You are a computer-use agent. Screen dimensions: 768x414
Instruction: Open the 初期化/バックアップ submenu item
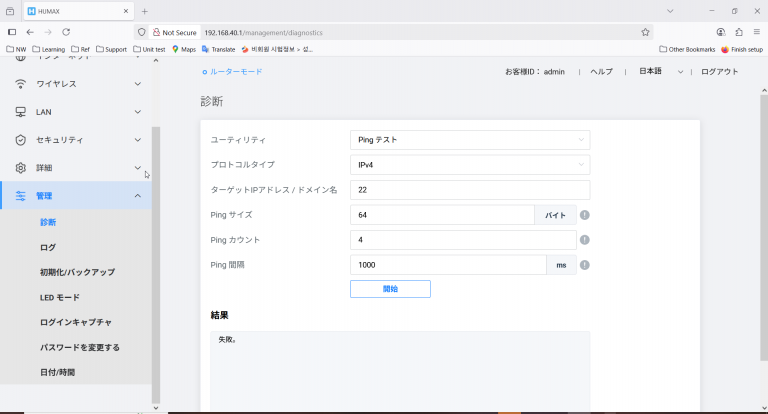(77, 272)
